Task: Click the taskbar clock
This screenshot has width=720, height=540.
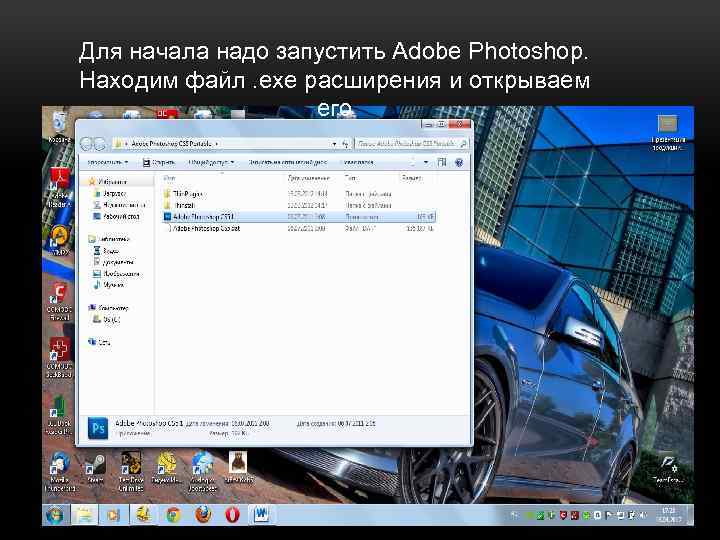Action: click(x=669, y=515)
